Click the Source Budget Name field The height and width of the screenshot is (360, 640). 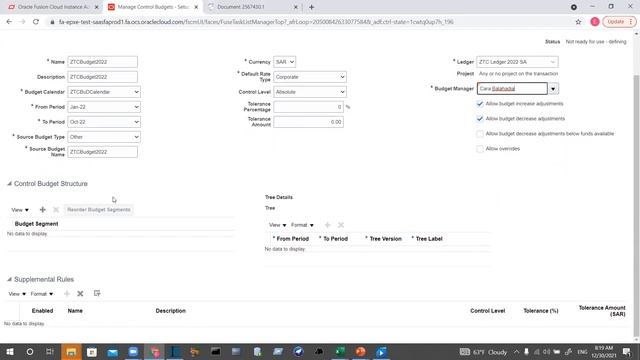(x=102, y=152)
